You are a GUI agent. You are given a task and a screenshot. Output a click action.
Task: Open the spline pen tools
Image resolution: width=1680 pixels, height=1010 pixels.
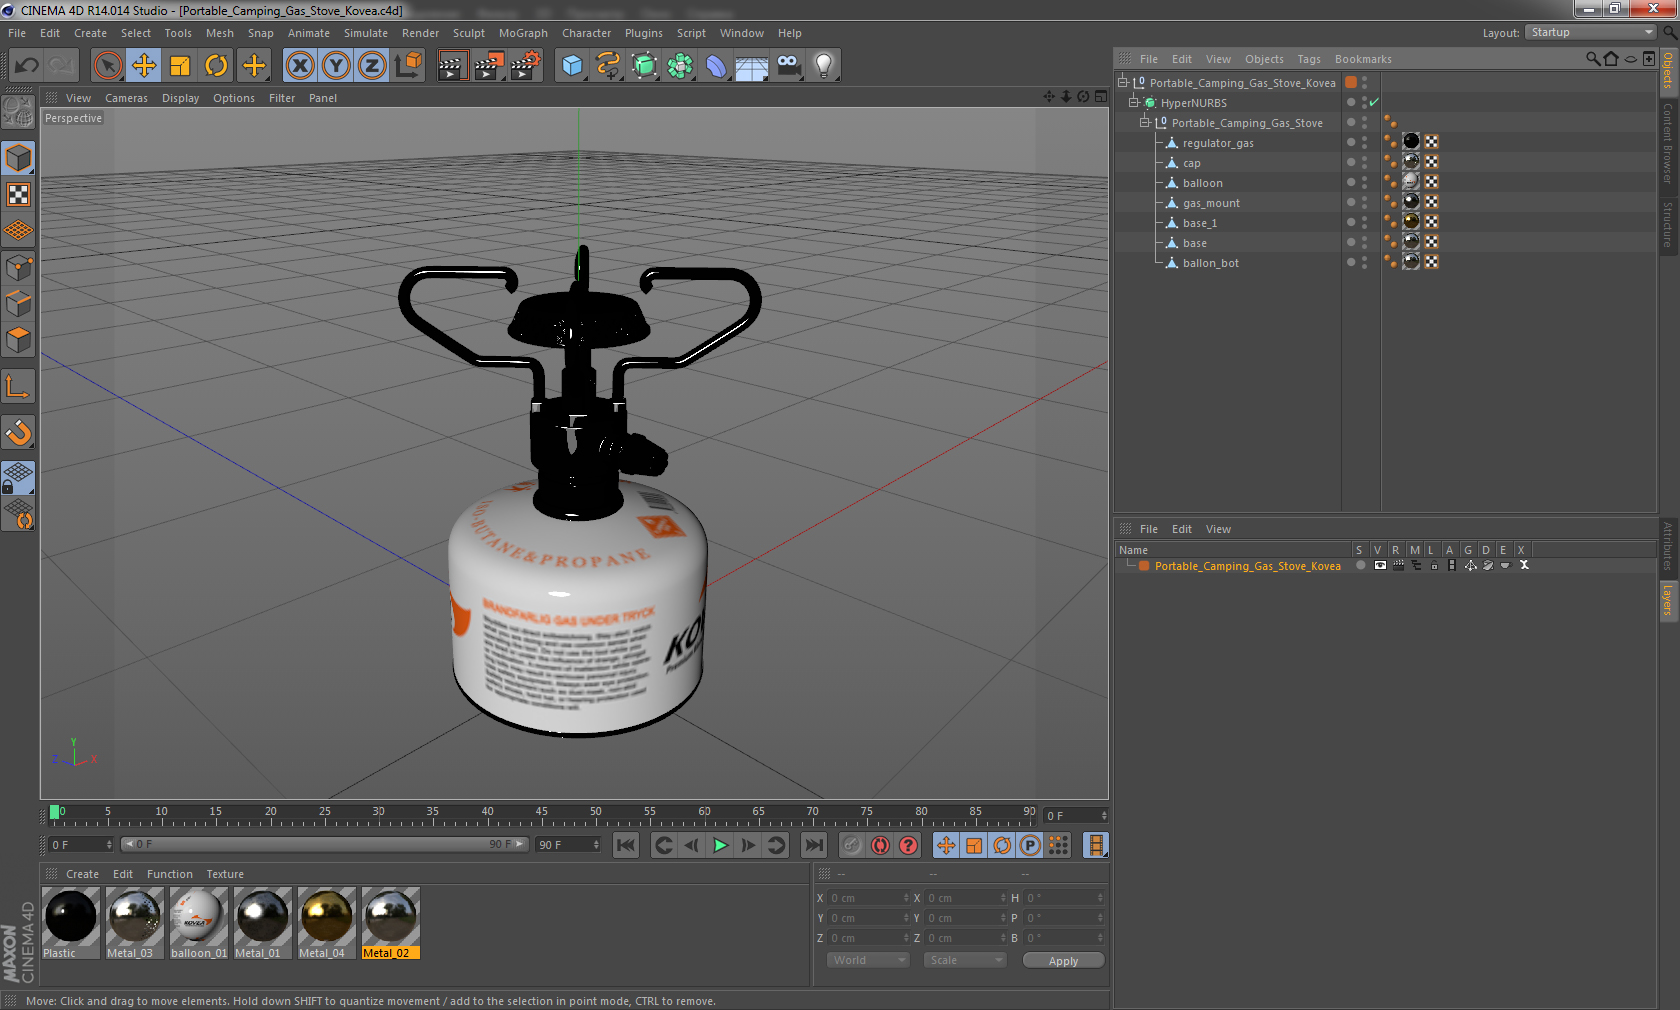[x=608, y=66]
